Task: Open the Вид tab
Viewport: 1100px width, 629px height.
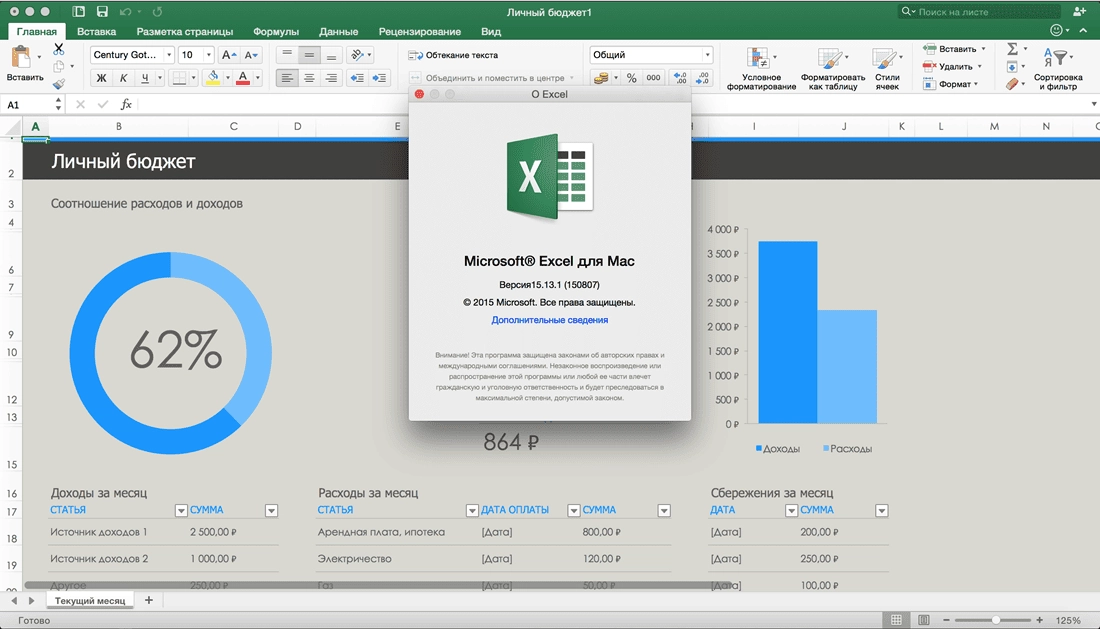Action: point(491,32)
